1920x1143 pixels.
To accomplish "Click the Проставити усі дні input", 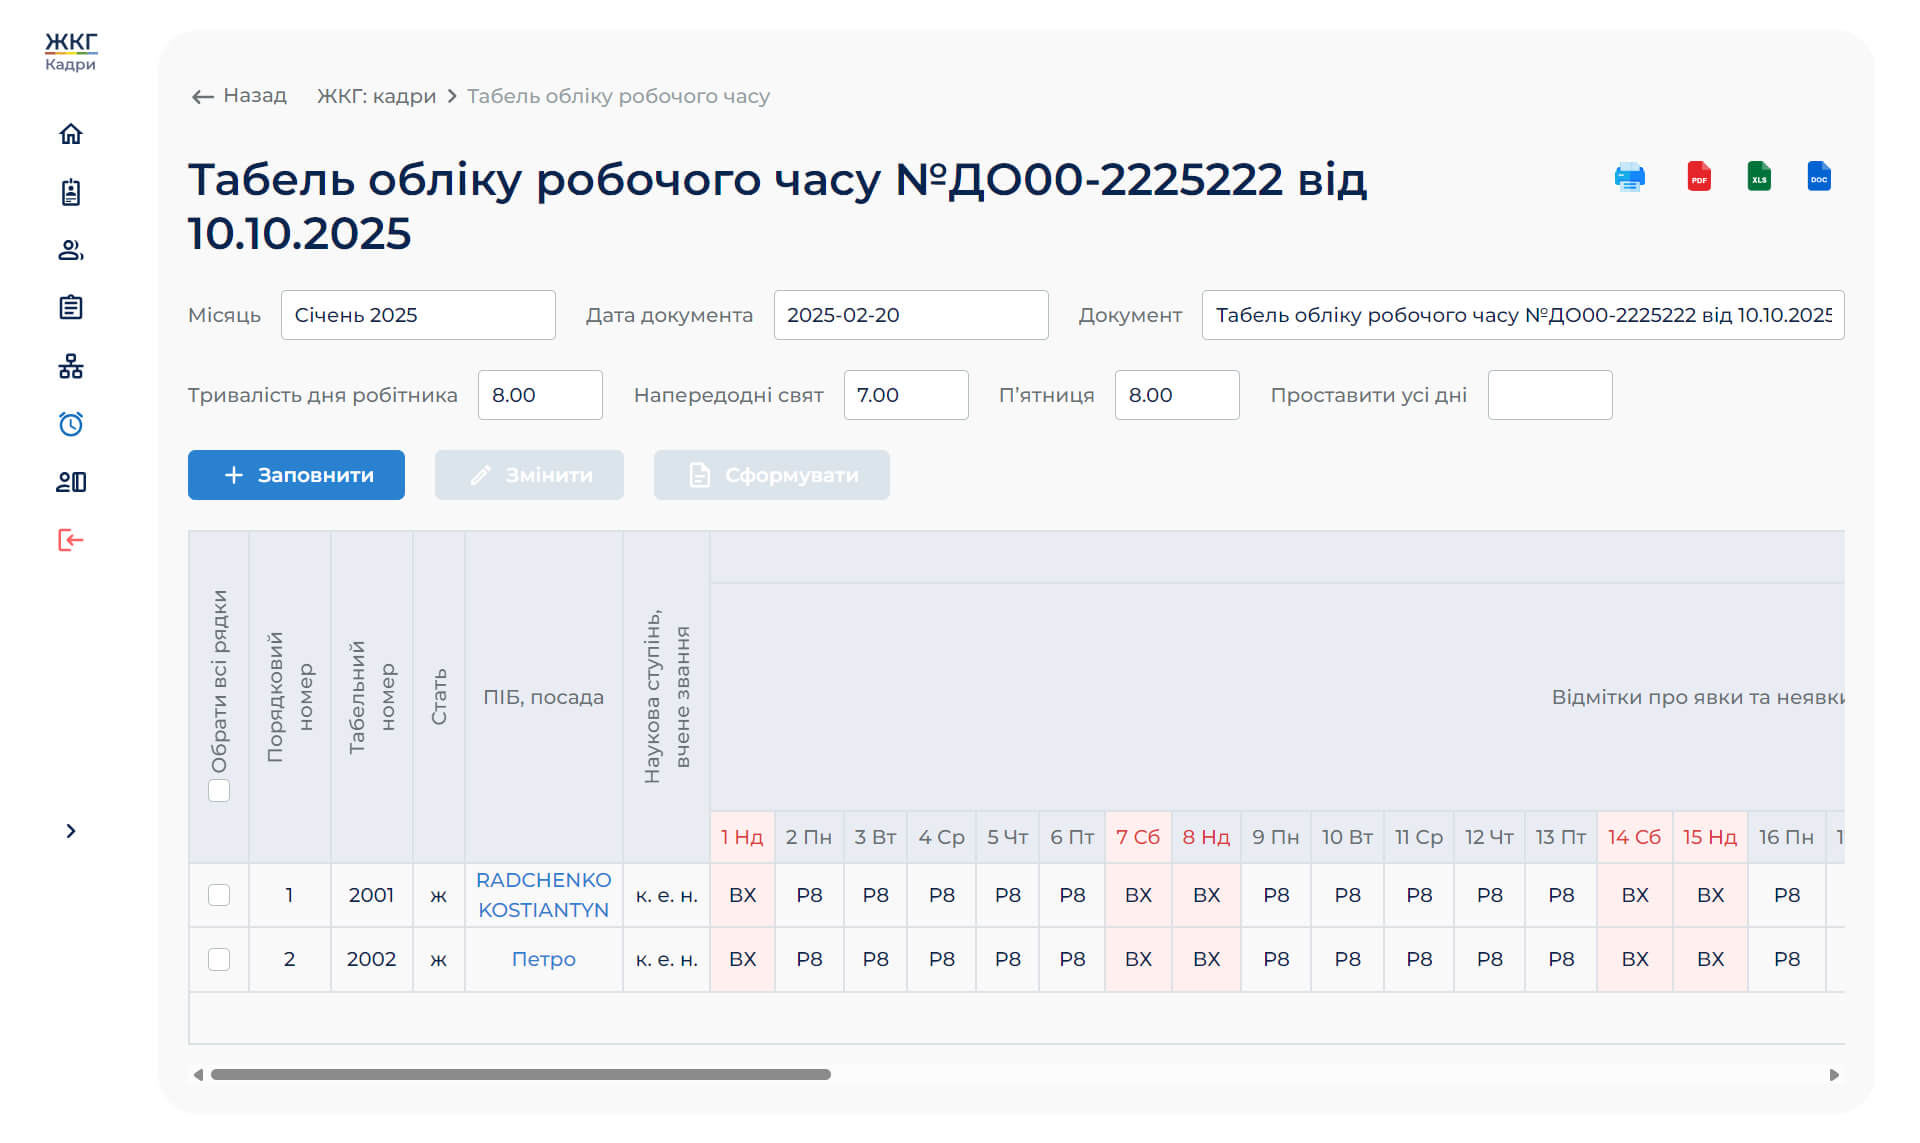I will tap(1549, 395).
